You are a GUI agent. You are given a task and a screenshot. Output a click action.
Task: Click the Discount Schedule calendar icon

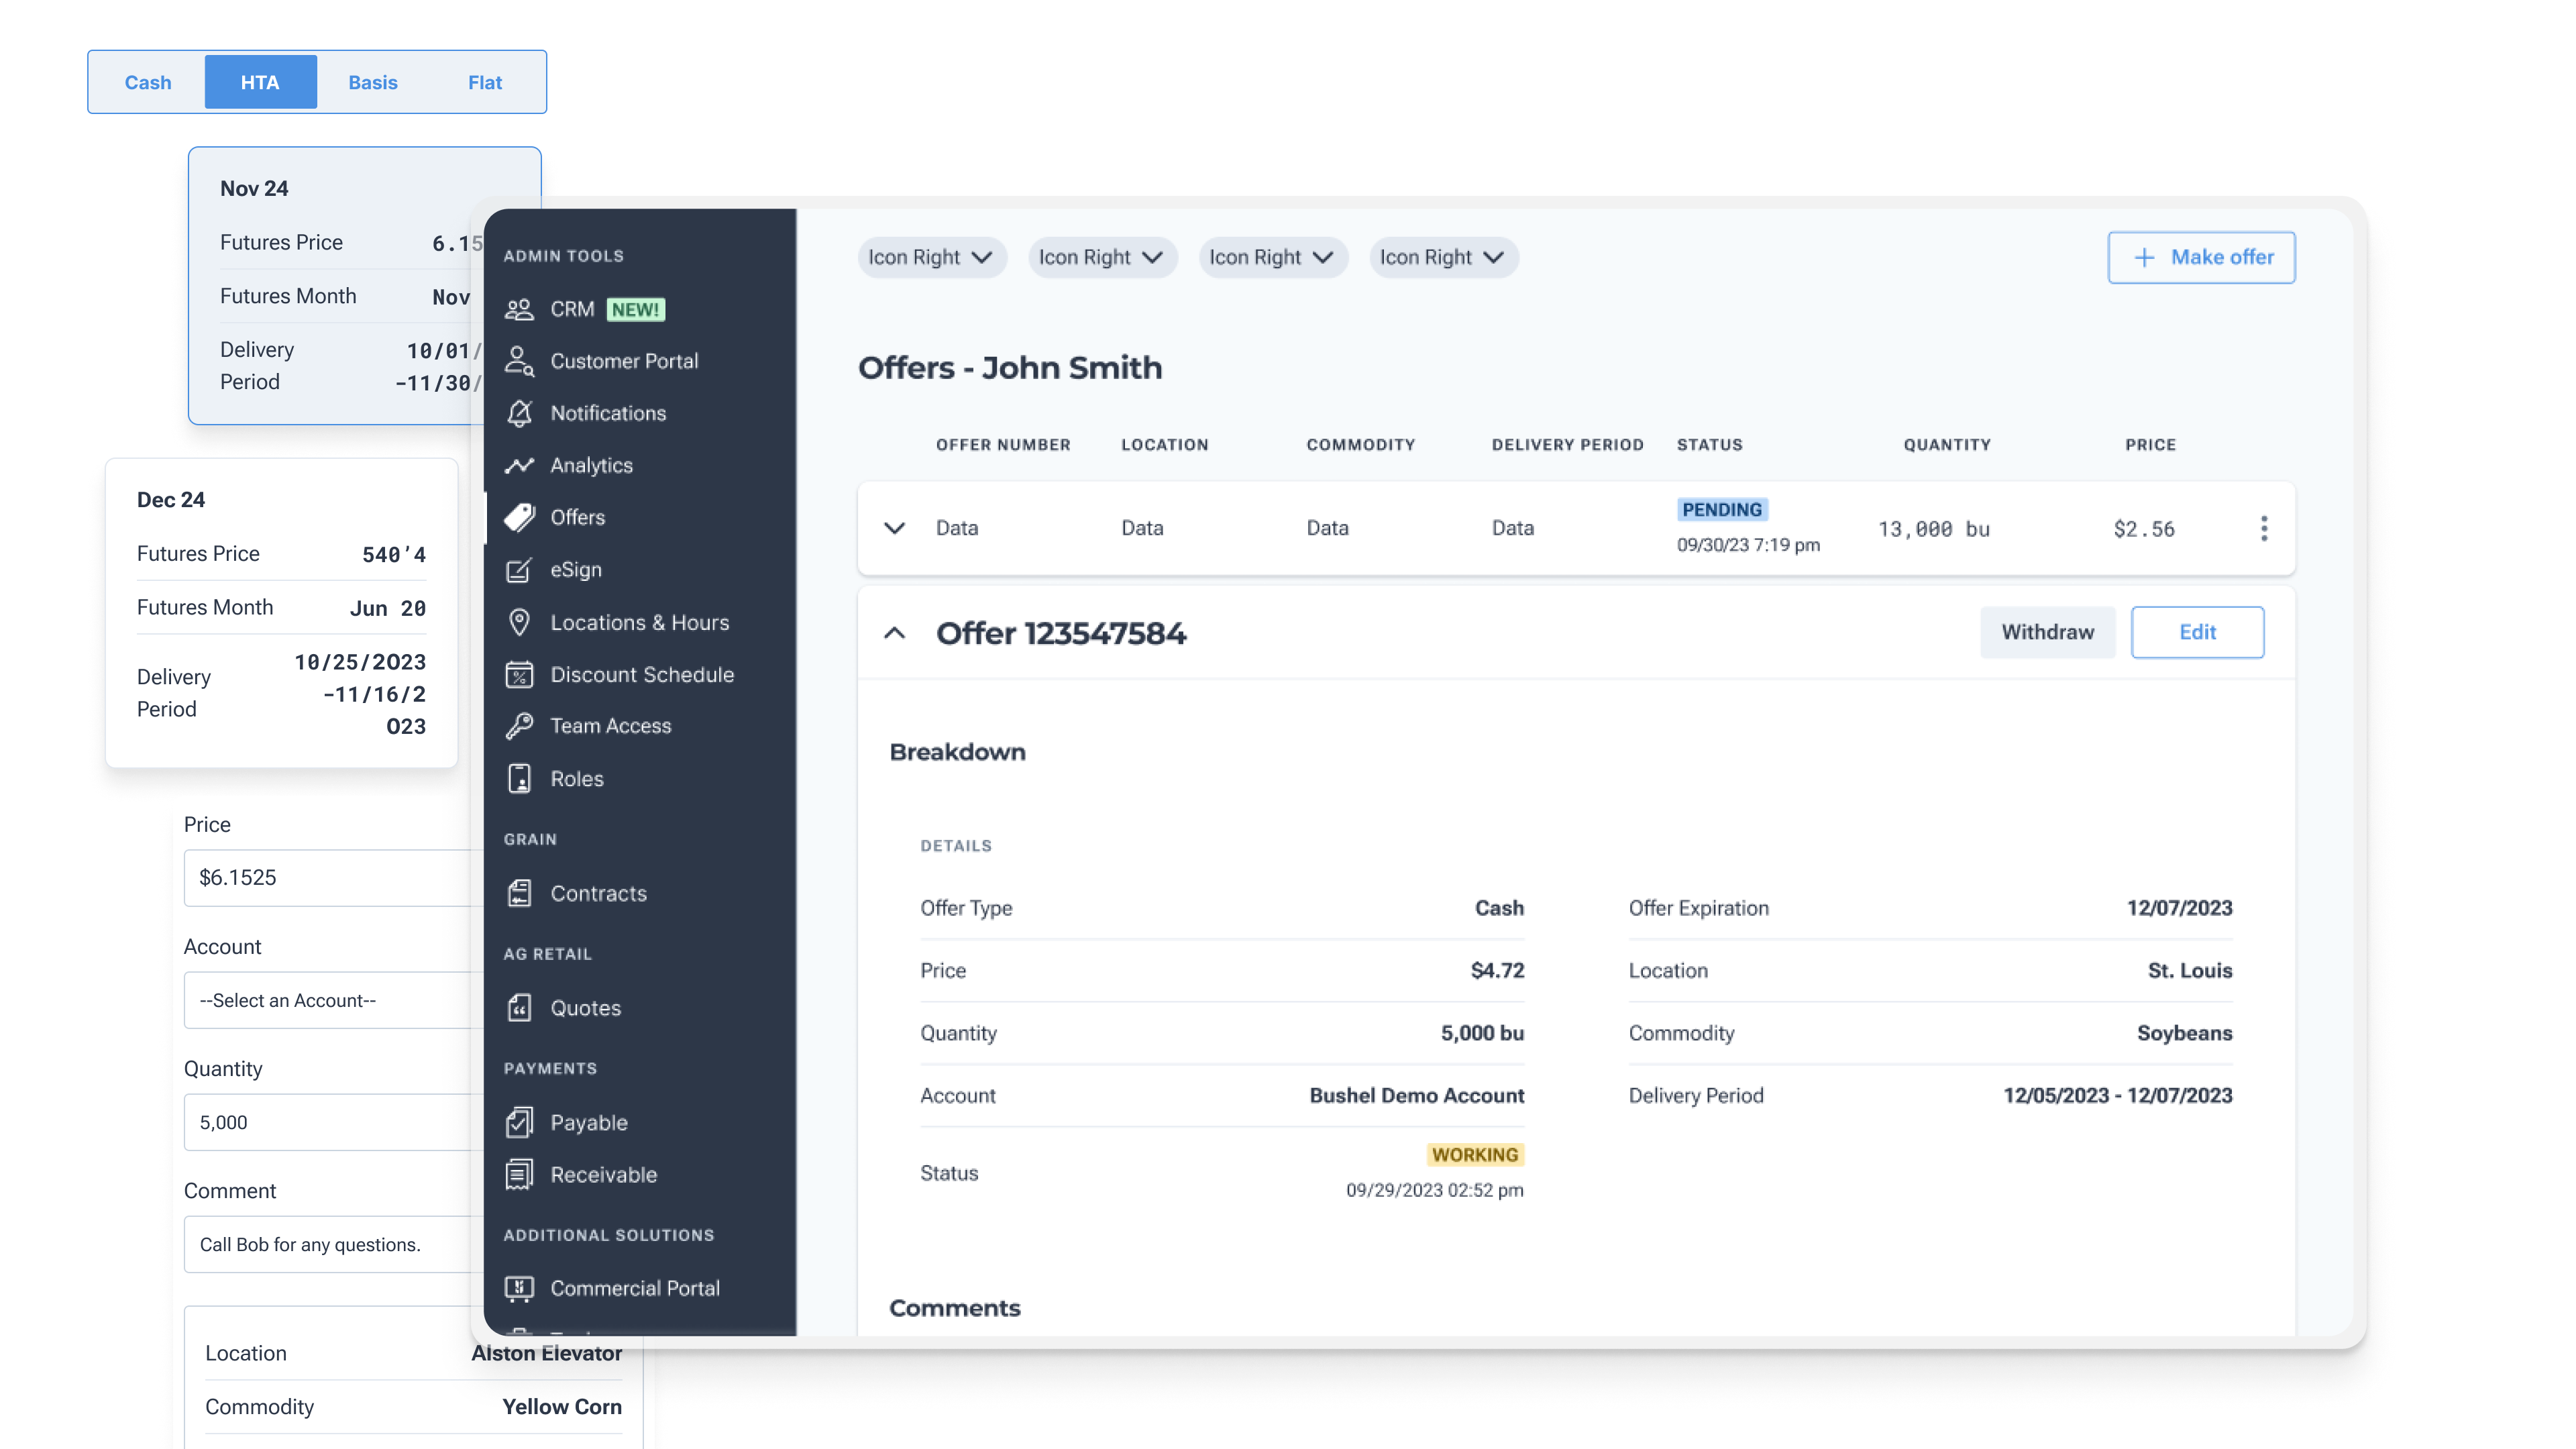(519, 675)
